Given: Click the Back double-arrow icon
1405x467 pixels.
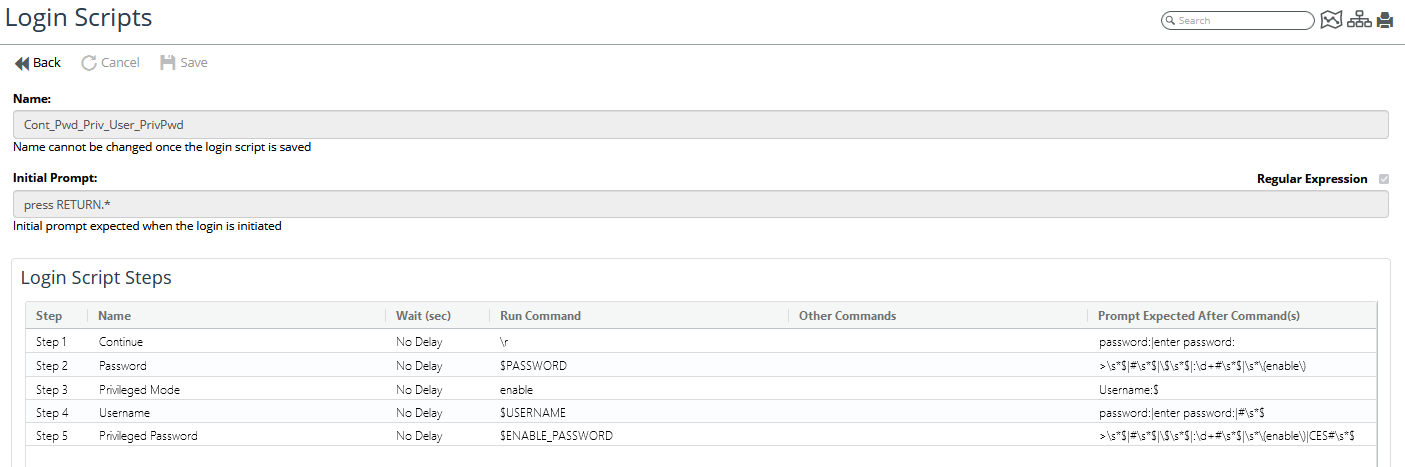Looking at the screenshot, I should [x=22, y=63].
